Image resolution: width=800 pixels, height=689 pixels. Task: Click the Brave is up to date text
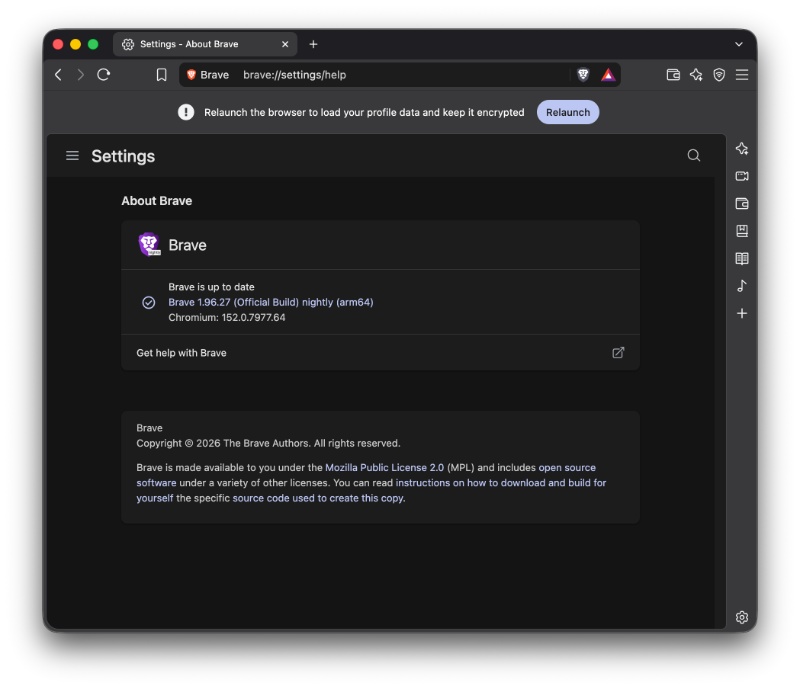(x=211, y=287)
